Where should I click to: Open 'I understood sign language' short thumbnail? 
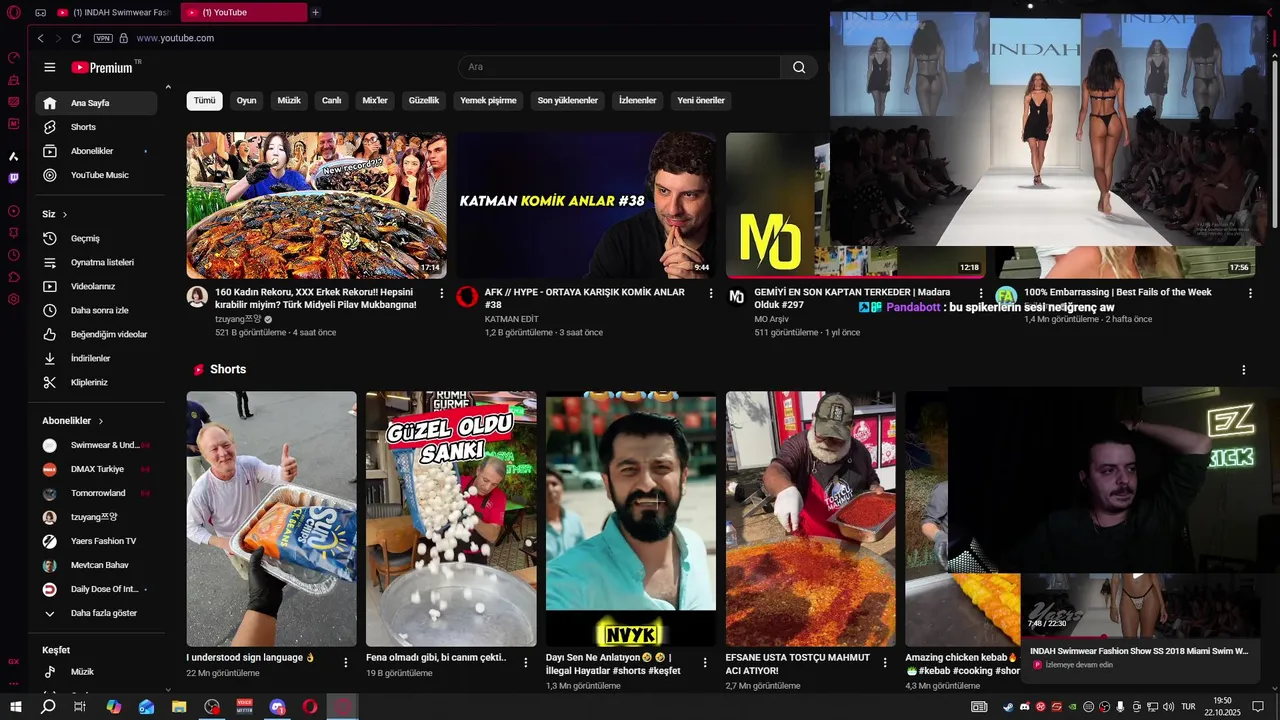click(271, 519)
